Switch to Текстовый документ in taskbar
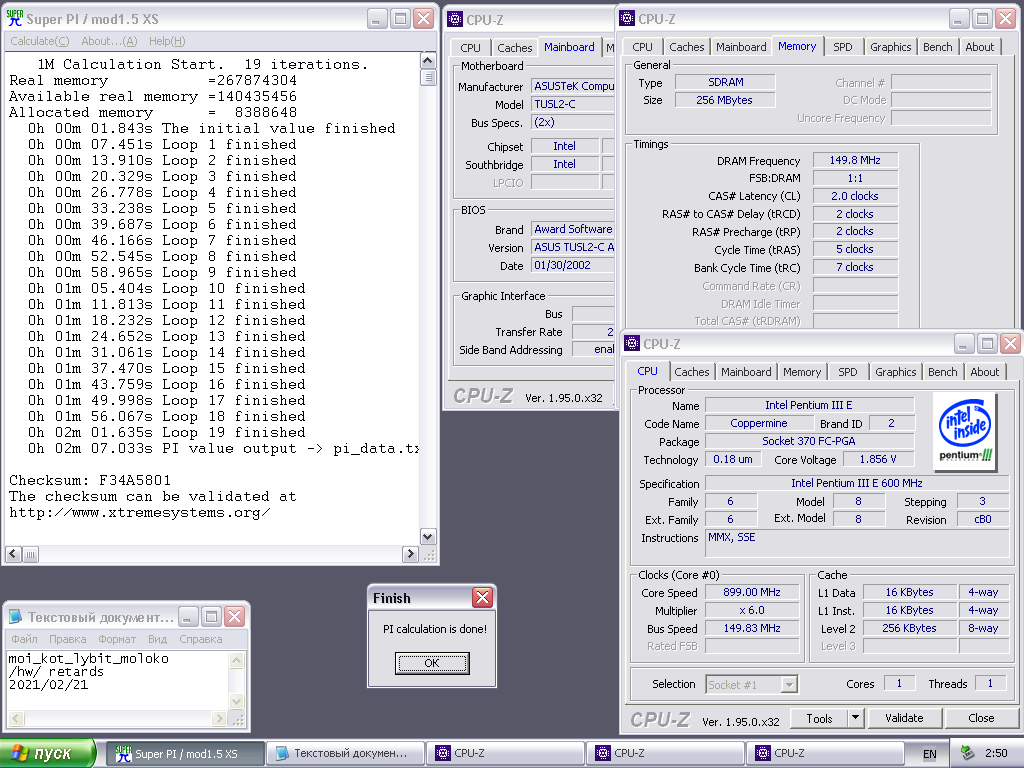1024x768 pixels. pyautogui.click(x=345, y=754)
